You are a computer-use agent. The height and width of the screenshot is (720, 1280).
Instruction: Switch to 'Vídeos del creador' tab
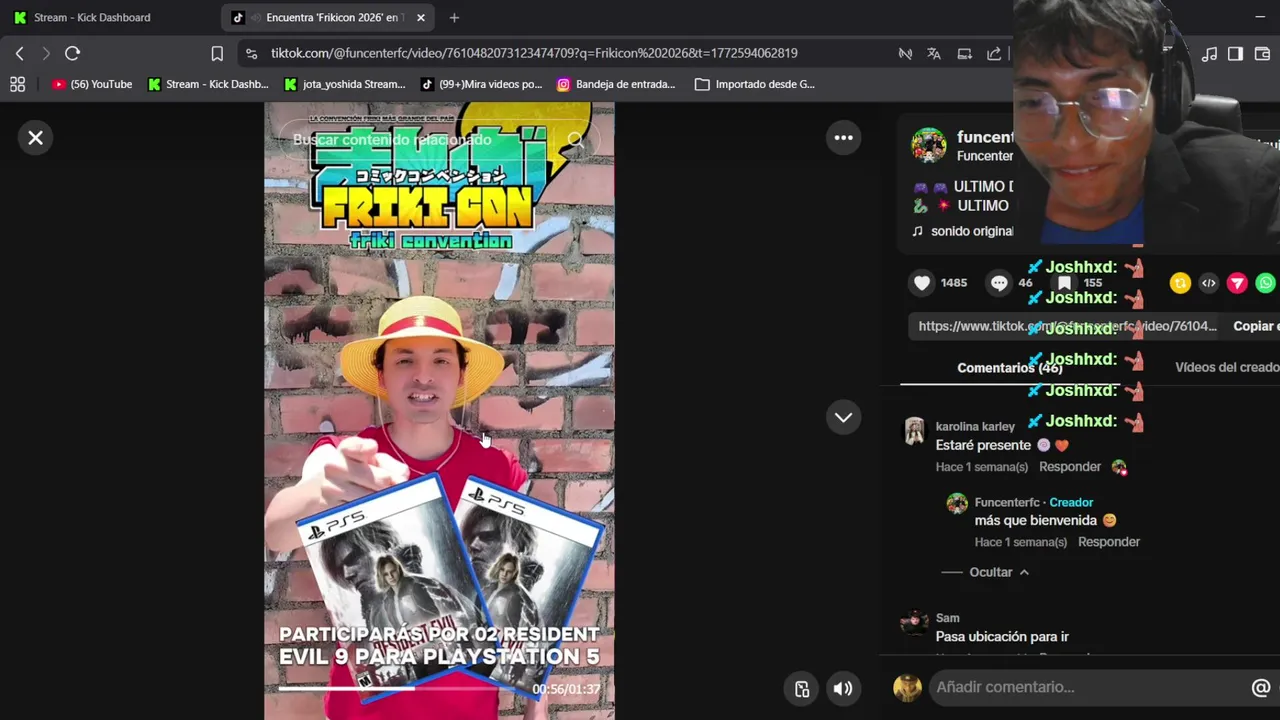click(1227, 367)
